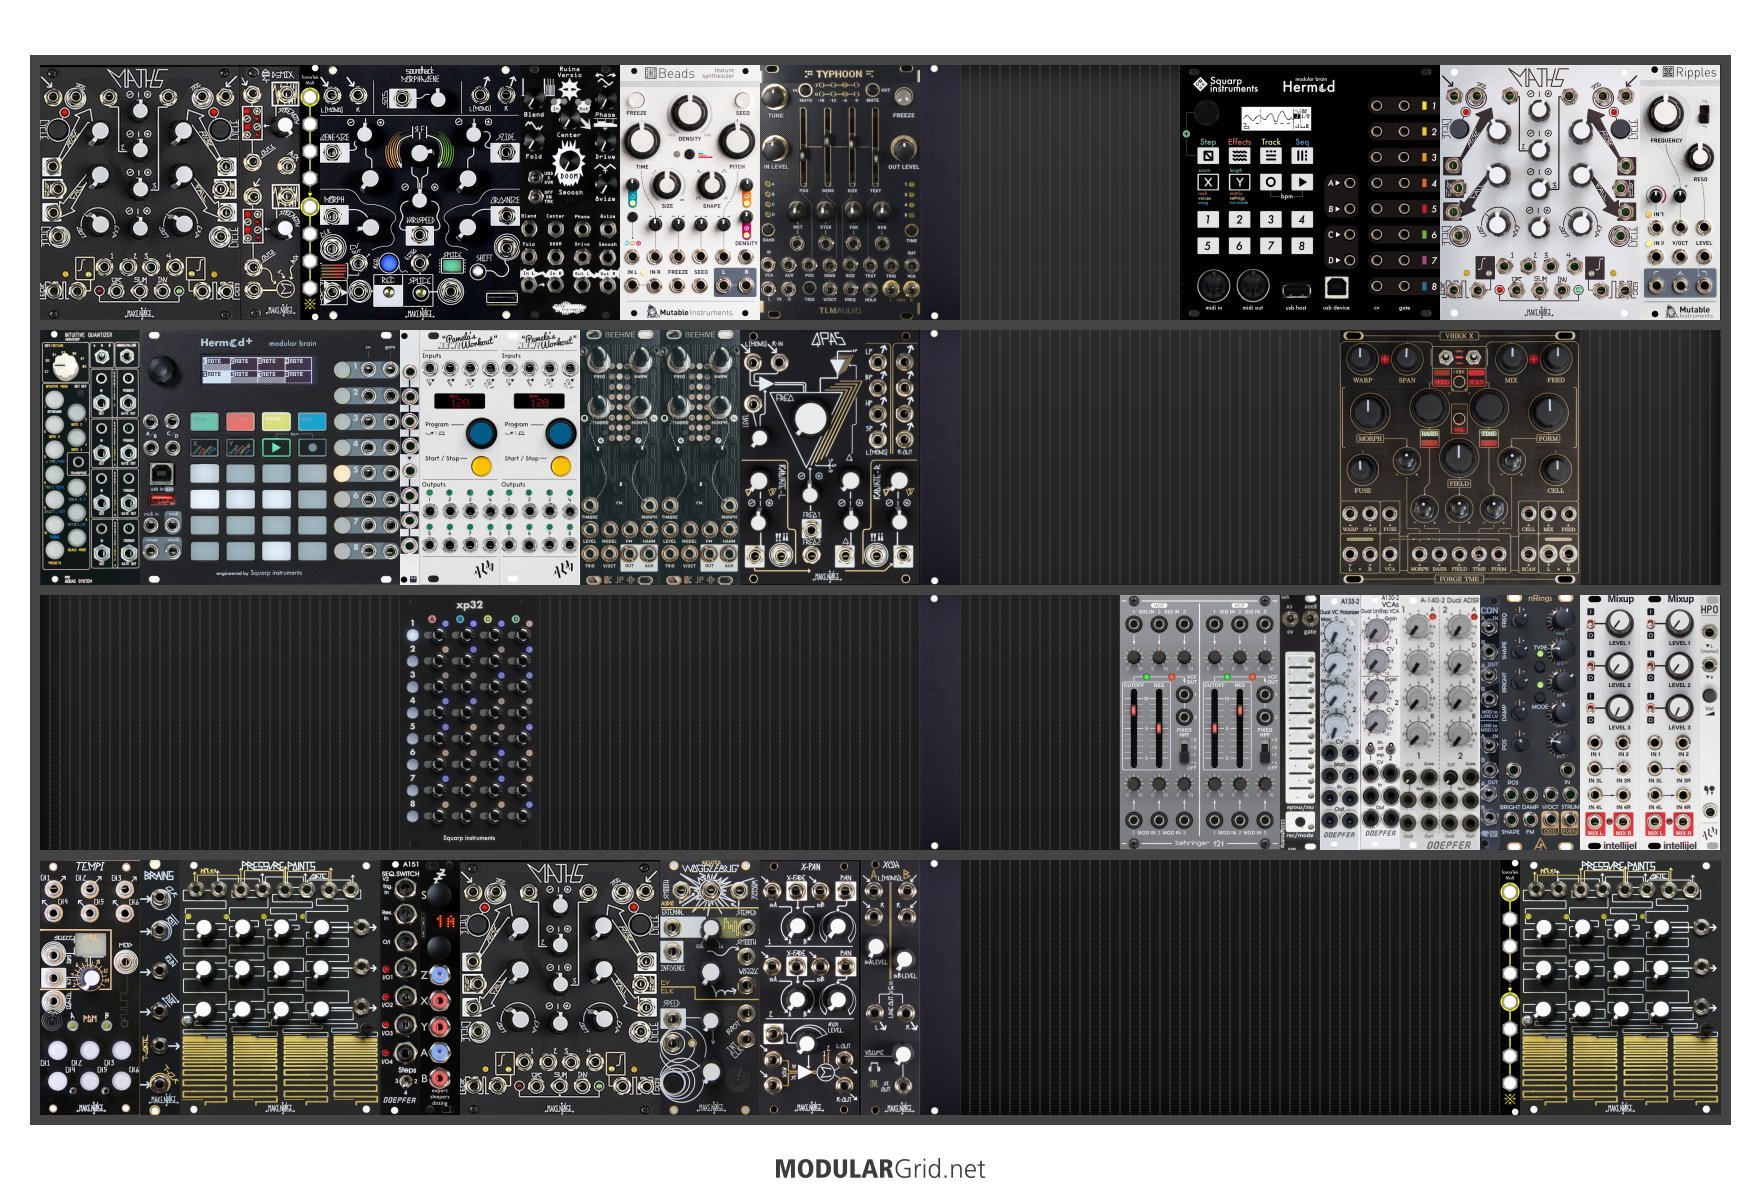Select the Morphagene module
1761x1190 pixels.
click(x=420, y=193)
